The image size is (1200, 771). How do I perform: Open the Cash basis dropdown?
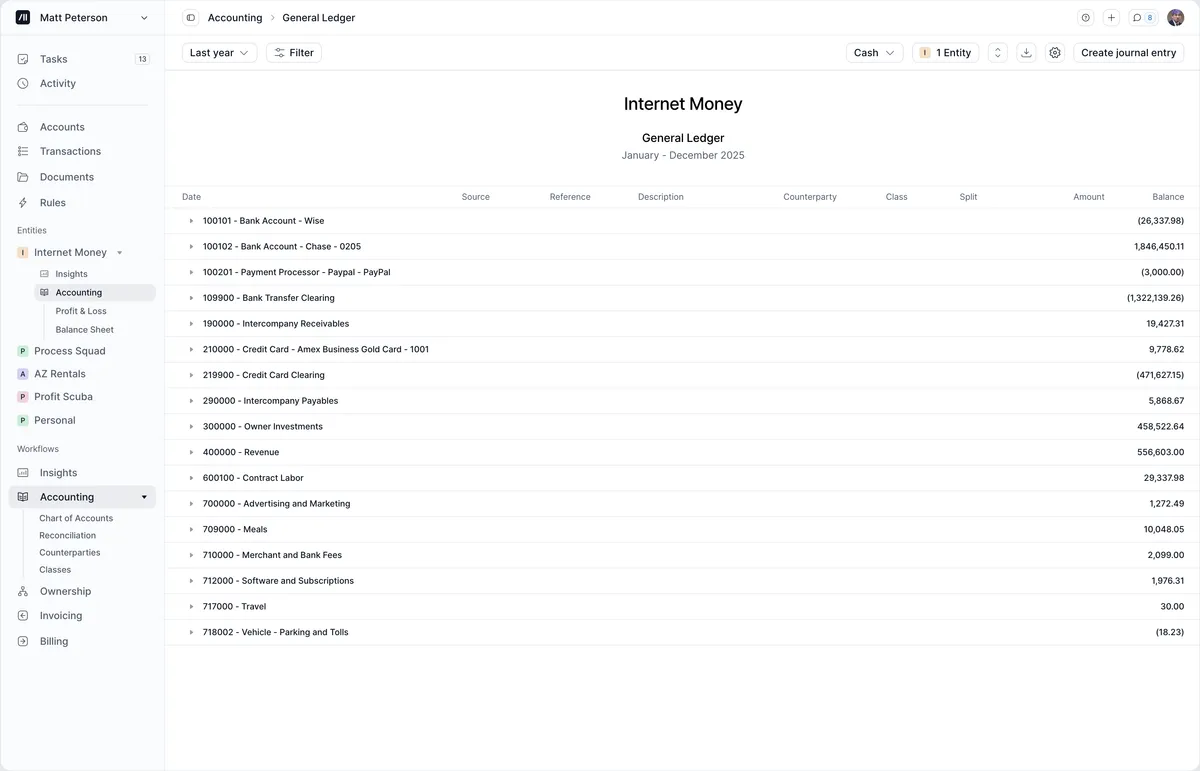coord(874,53)
